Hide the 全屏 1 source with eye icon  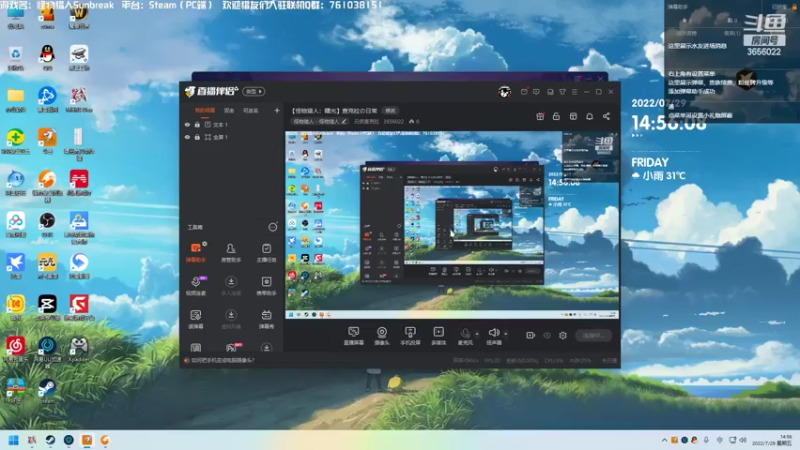click(x=187, y=137)
